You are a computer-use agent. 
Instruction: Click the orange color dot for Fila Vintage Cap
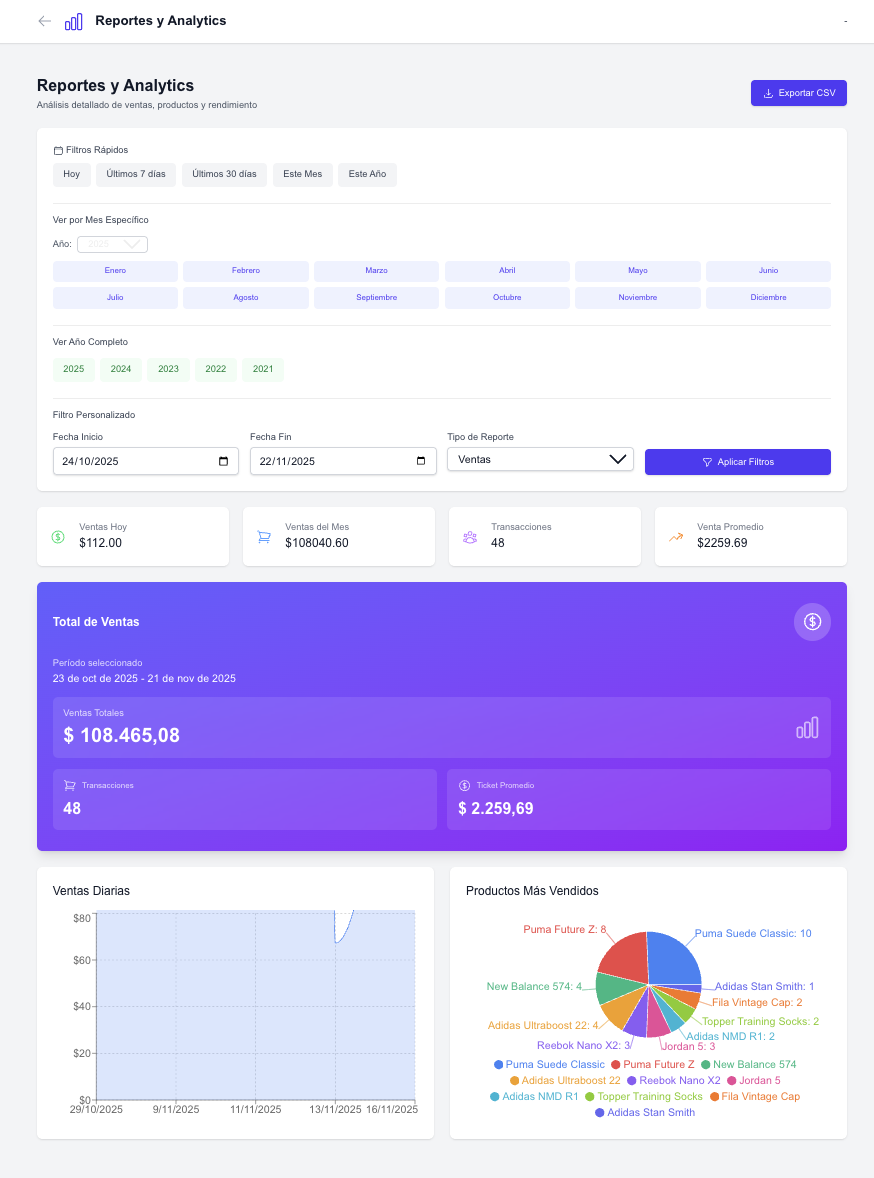tap(714, 1097)
